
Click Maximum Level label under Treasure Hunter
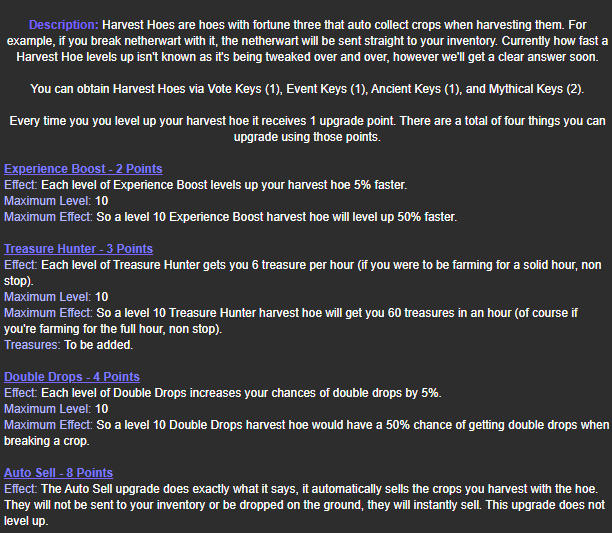pos(47,297)
